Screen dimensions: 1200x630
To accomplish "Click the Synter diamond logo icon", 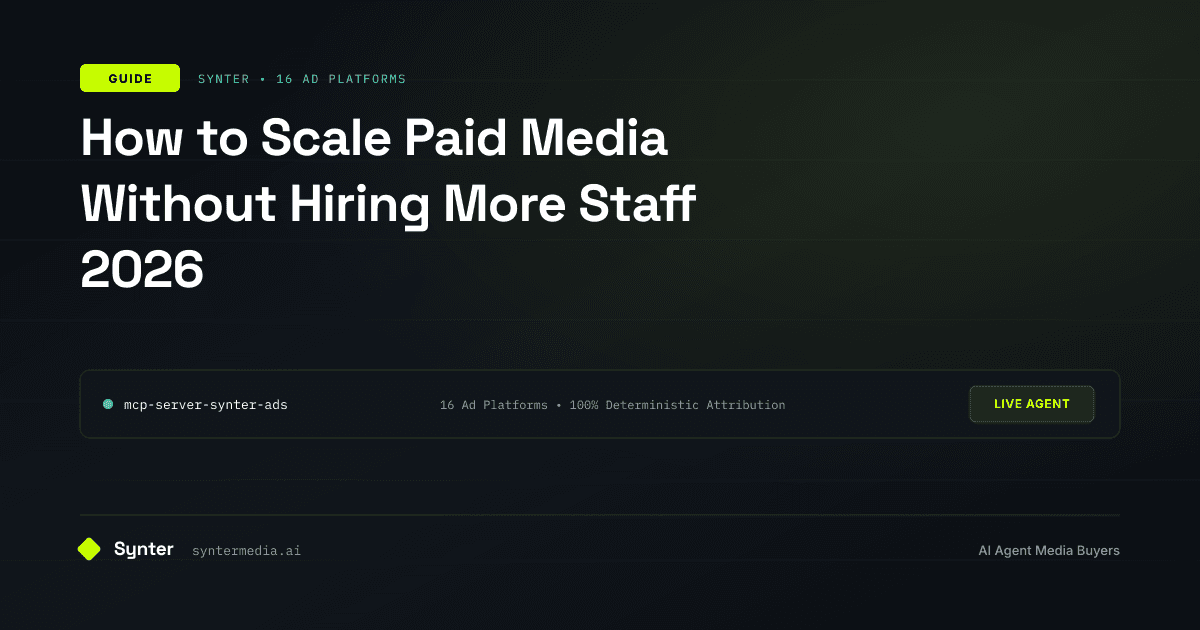I will (x=89, y=549).
